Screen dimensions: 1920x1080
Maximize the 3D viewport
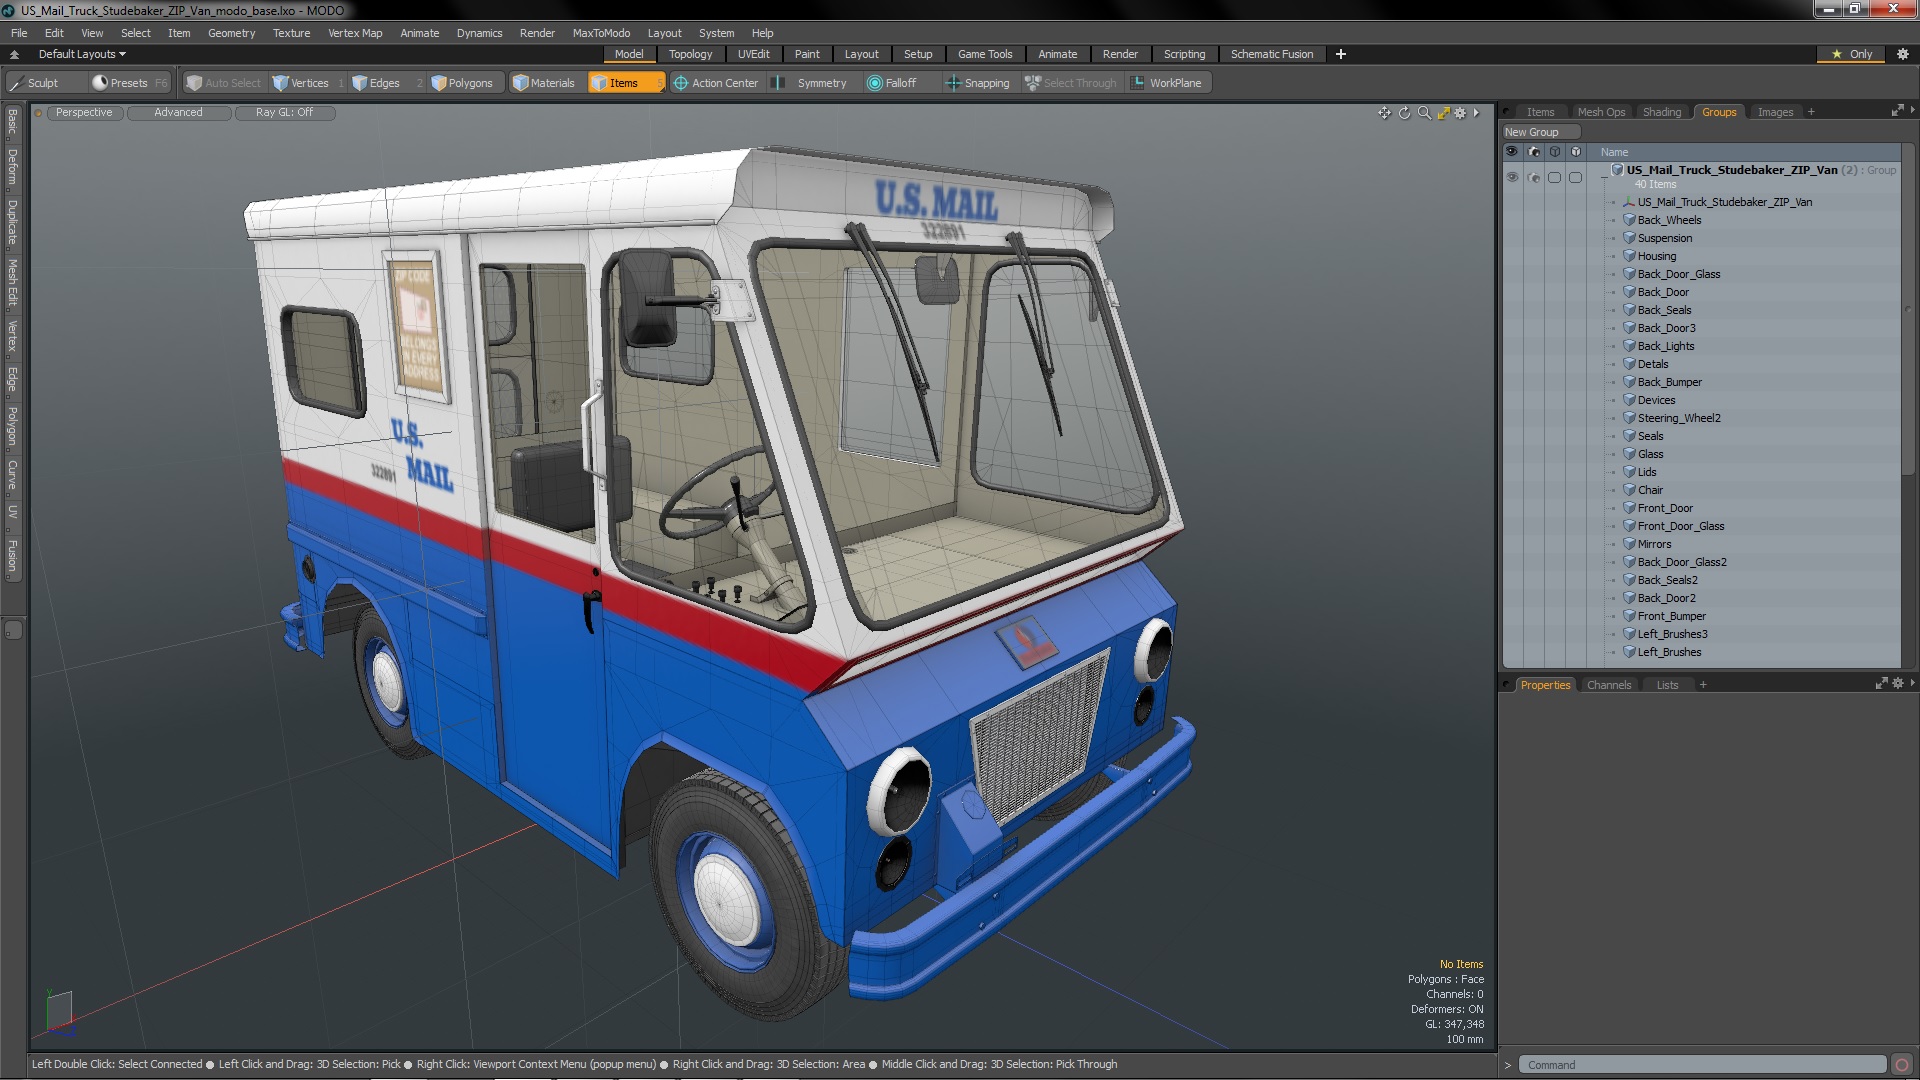pos(1443,113)
